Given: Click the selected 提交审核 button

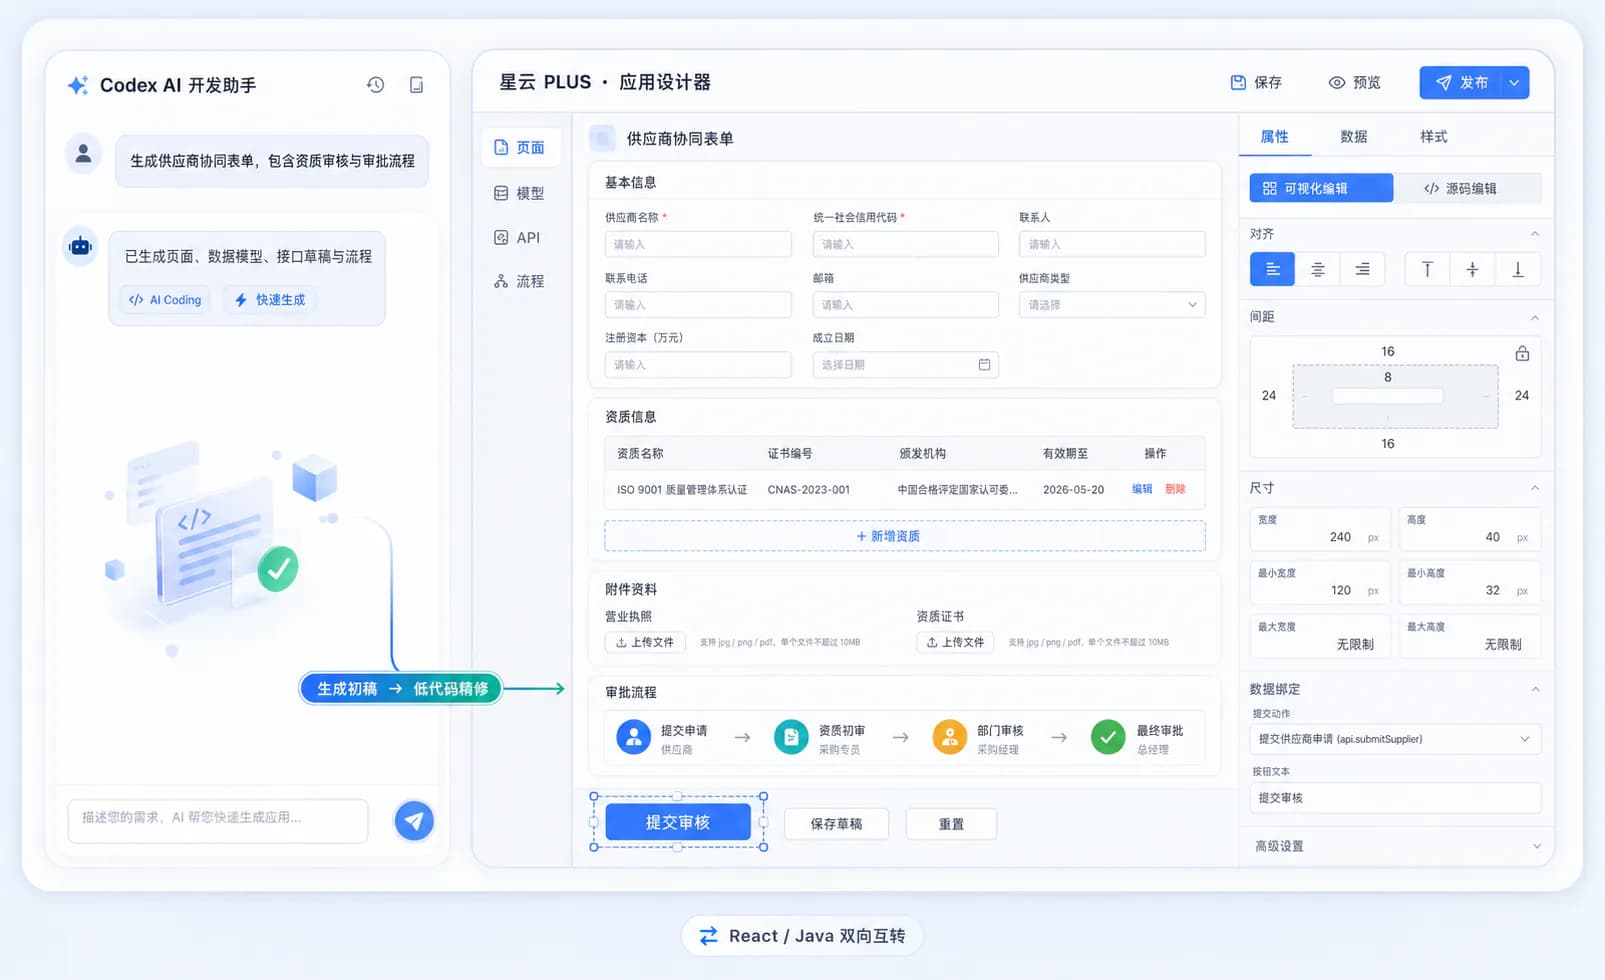Looking at the screenshot, I should click(x=678, y=822).
